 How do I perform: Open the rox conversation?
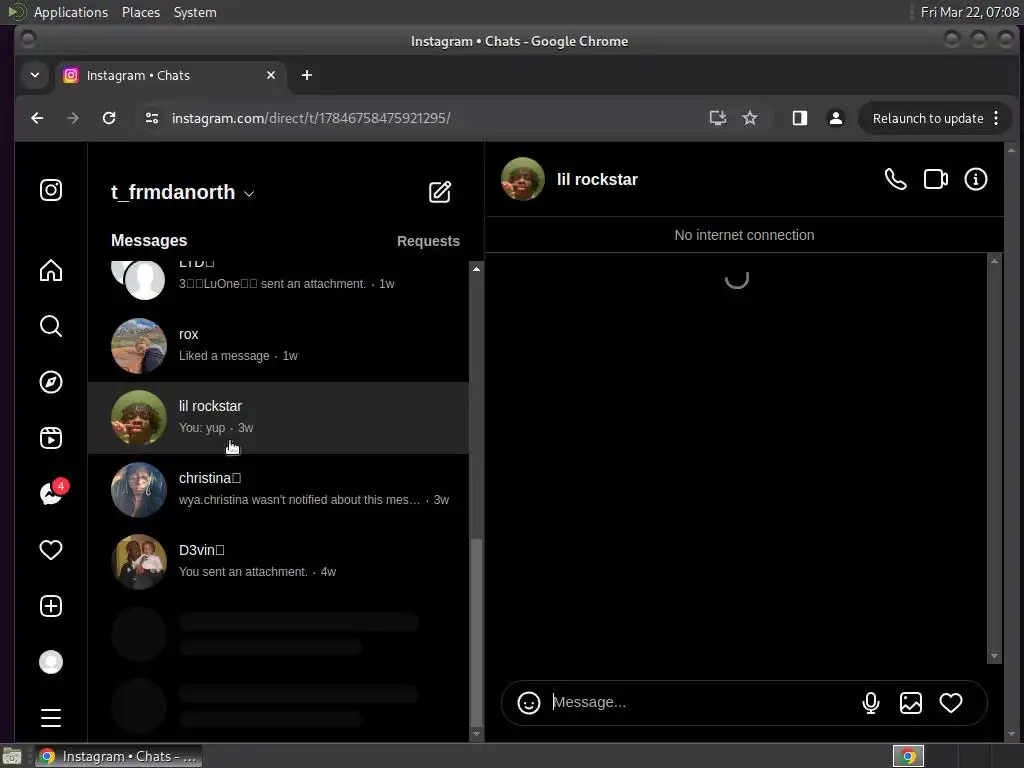[x=278, y=345]
